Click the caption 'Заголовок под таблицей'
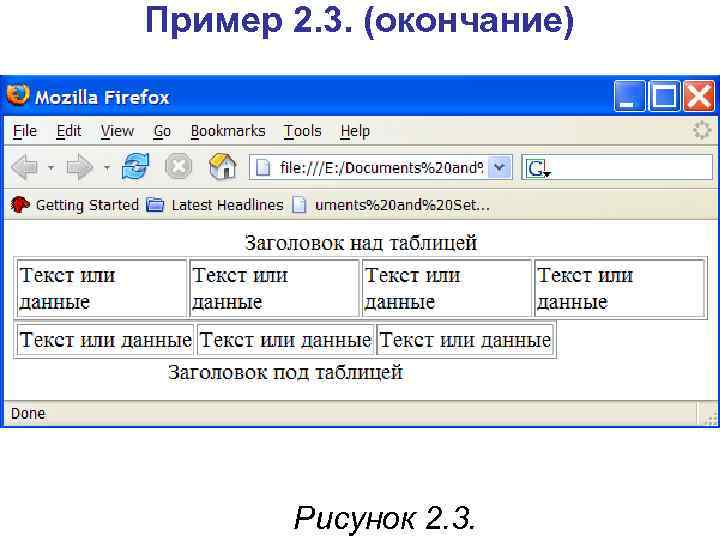720x540 pixels. pos(285,372)
